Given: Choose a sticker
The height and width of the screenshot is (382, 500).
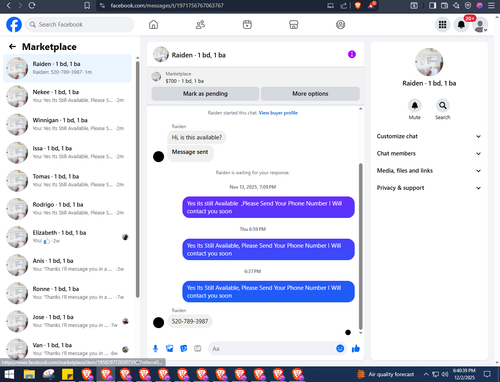Looking at the screenshot, I should (184, 349).
